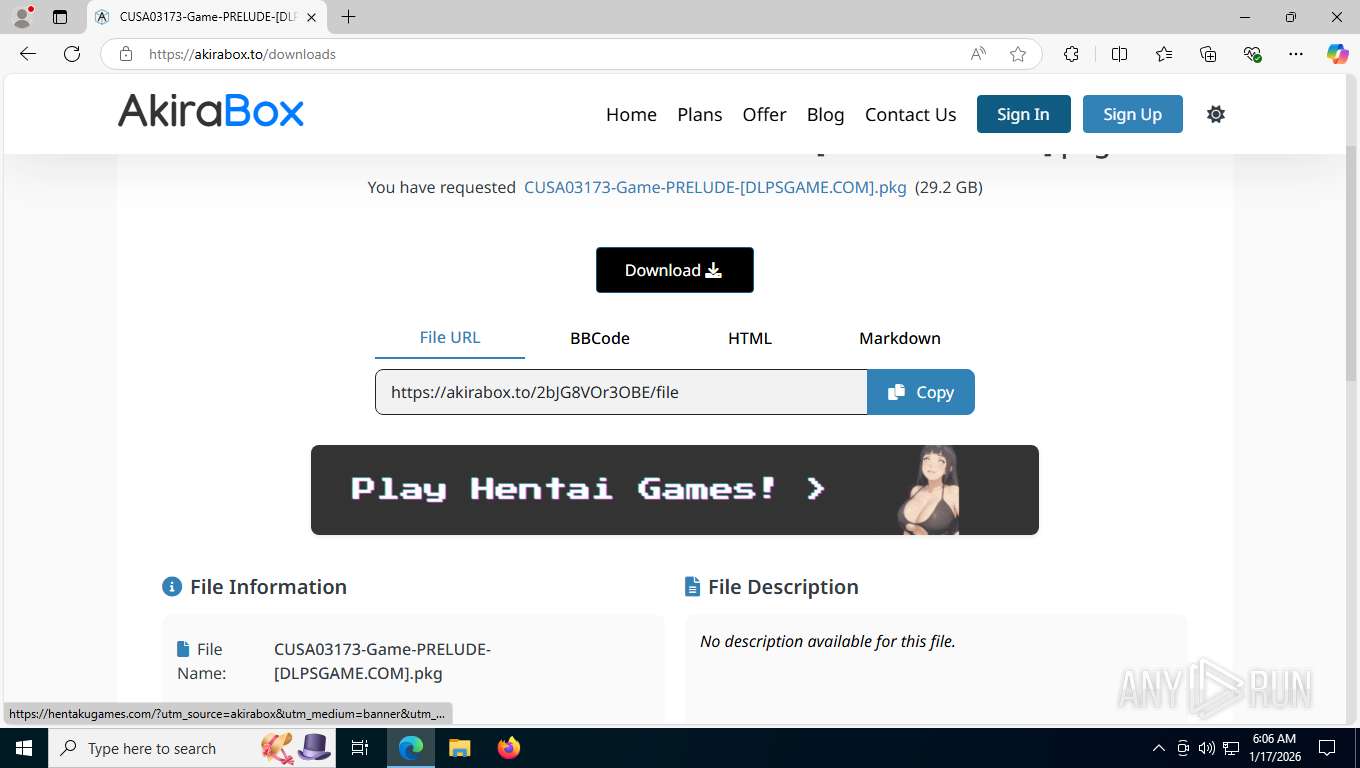This screenshot has width=1360, height=768.
Task: Click the requested file name link
Action: point(715,187)
